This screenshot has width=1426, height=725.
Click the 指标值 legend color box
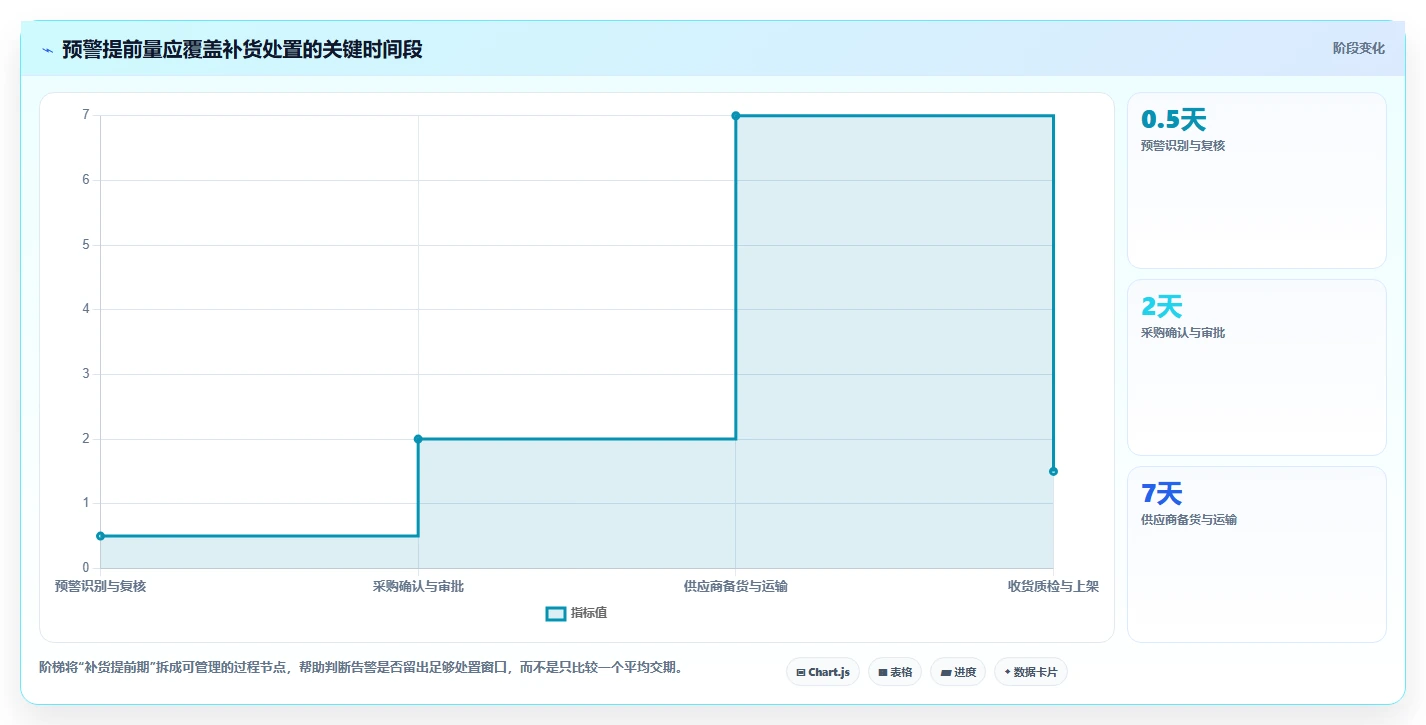click(556, 613)
